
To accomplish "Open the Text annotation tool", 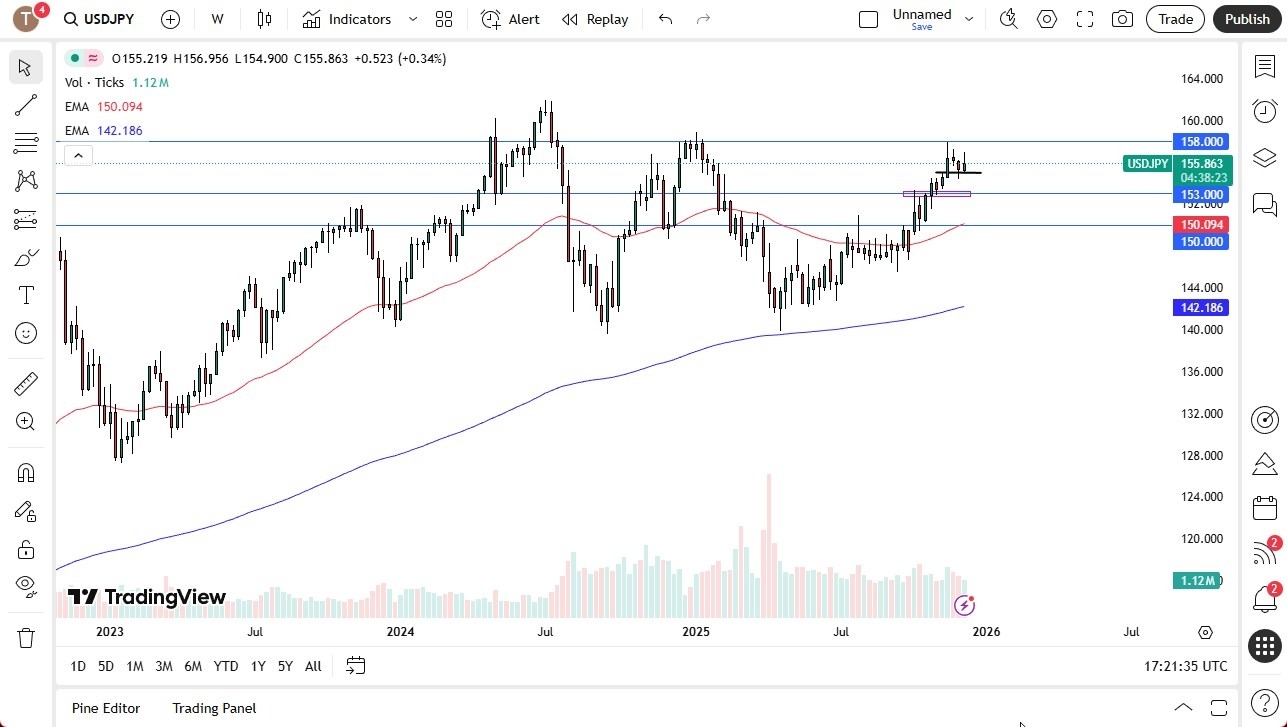I will click(25, 294).
